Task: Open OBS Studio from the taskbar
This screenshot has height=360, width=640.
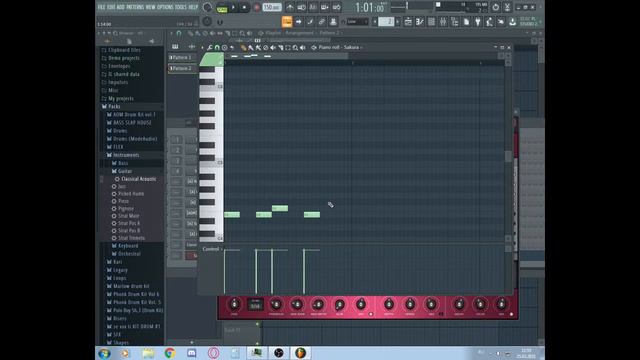Action: (x=279, y=353)
